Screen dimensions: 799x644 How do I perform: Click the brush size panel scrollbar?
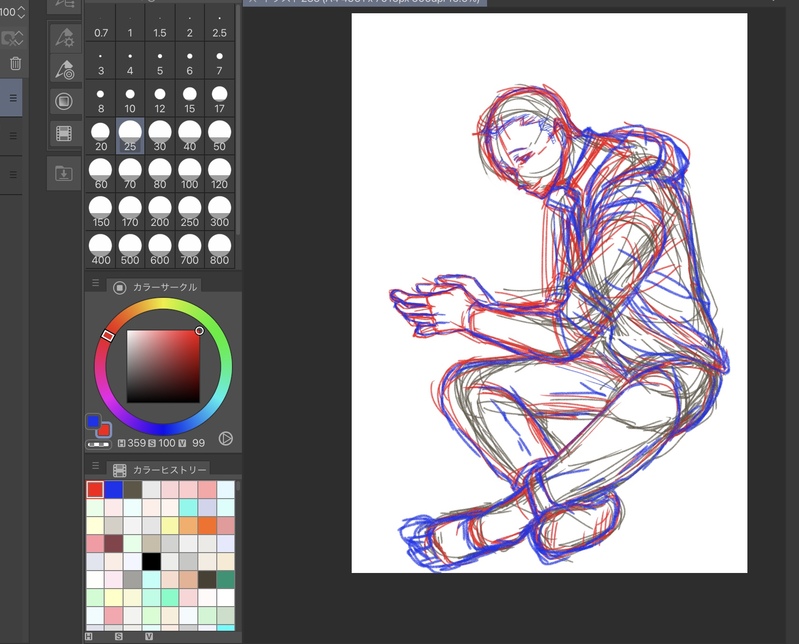238,120
